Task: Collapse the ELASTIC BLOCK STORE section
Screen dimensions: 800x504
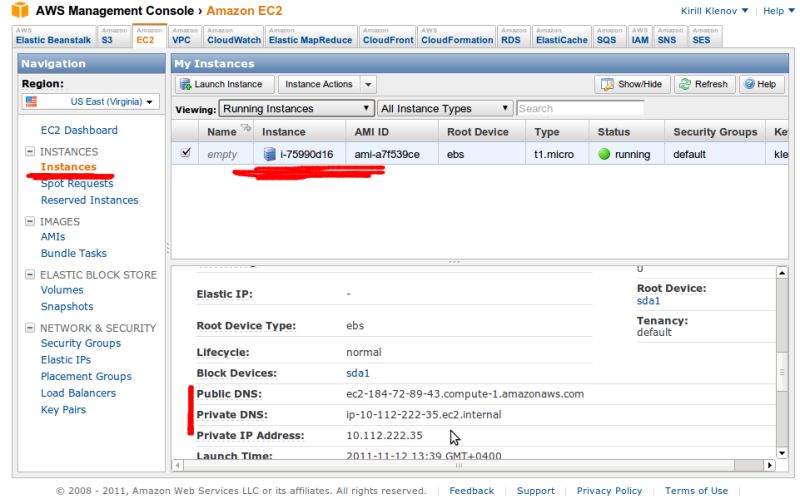Action: [x=30, y=274]
